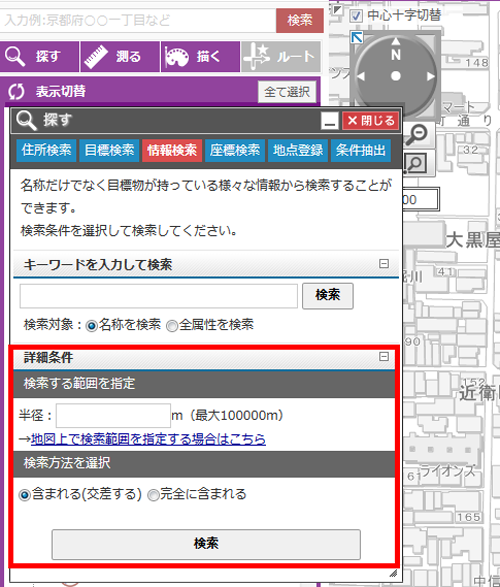This screenshot has width=500, height=587.
Task: Select 全属性を検索 radio button
Action: click(x=172, y=326)
